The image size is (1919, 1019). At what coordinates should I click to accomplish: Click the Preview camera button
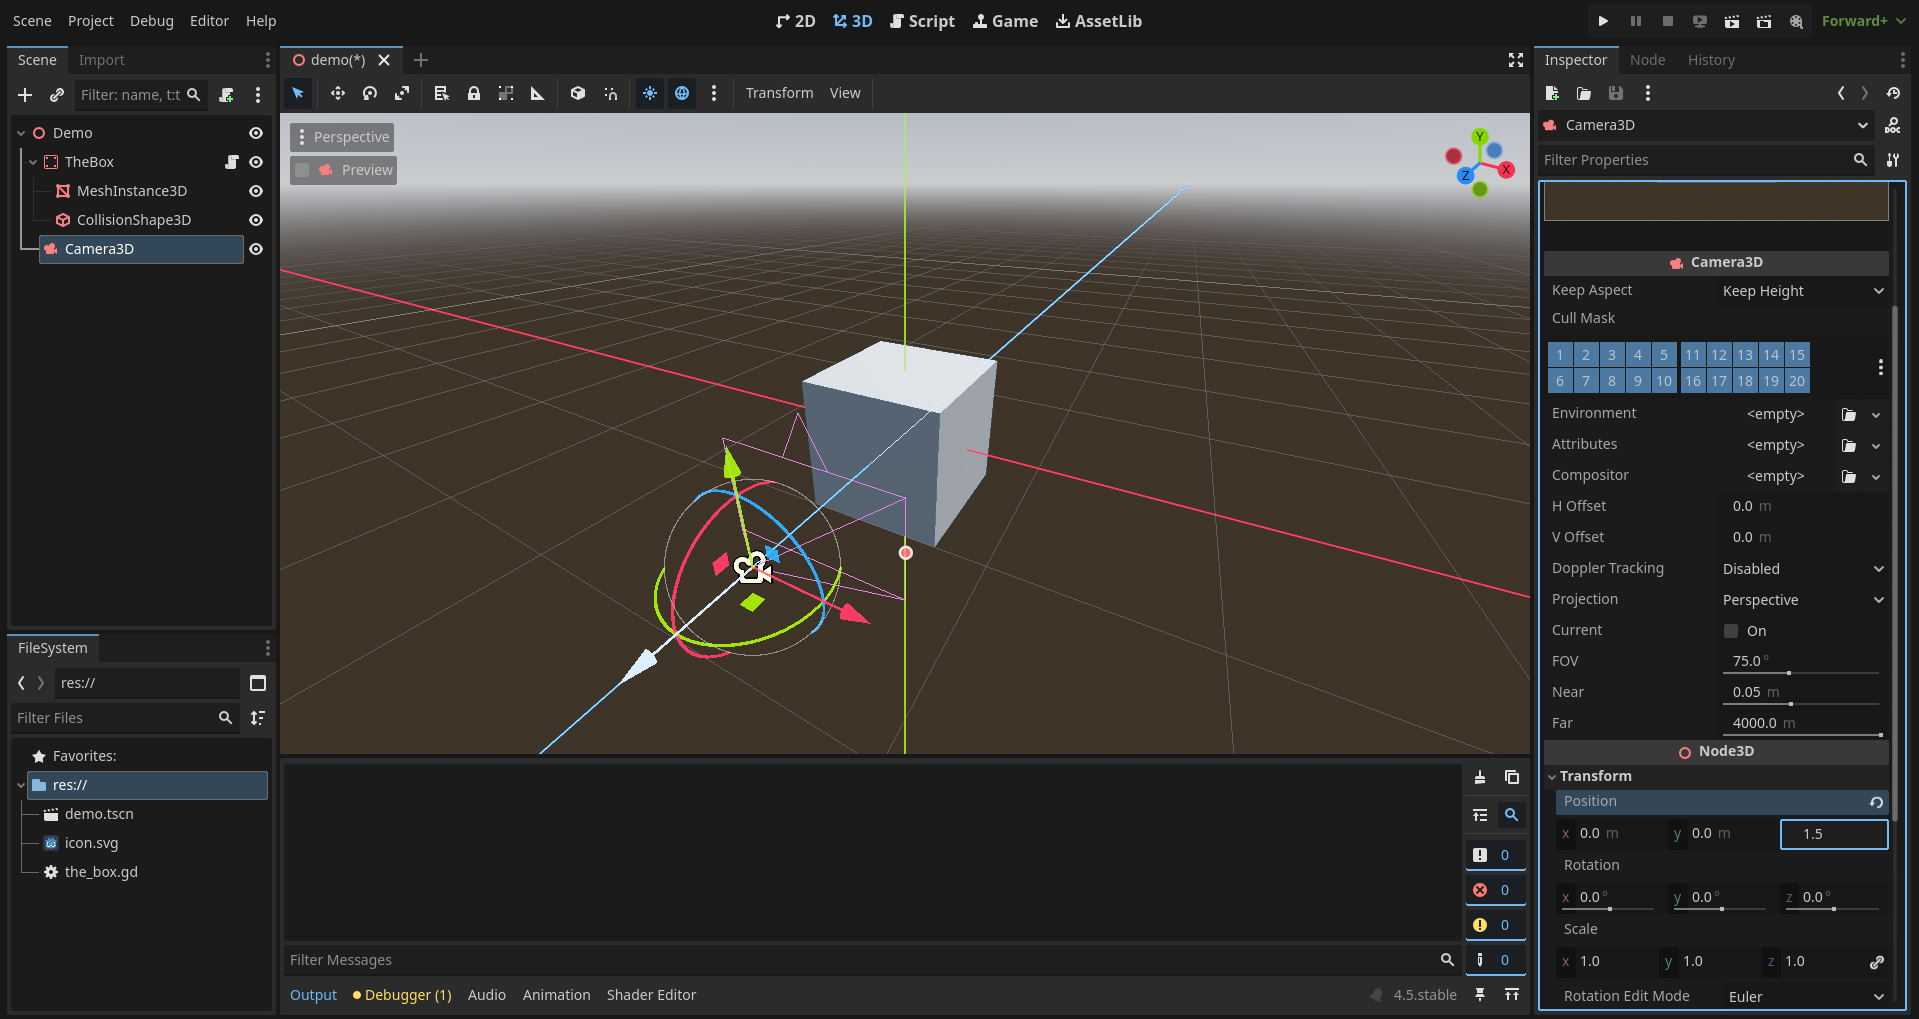343,170
